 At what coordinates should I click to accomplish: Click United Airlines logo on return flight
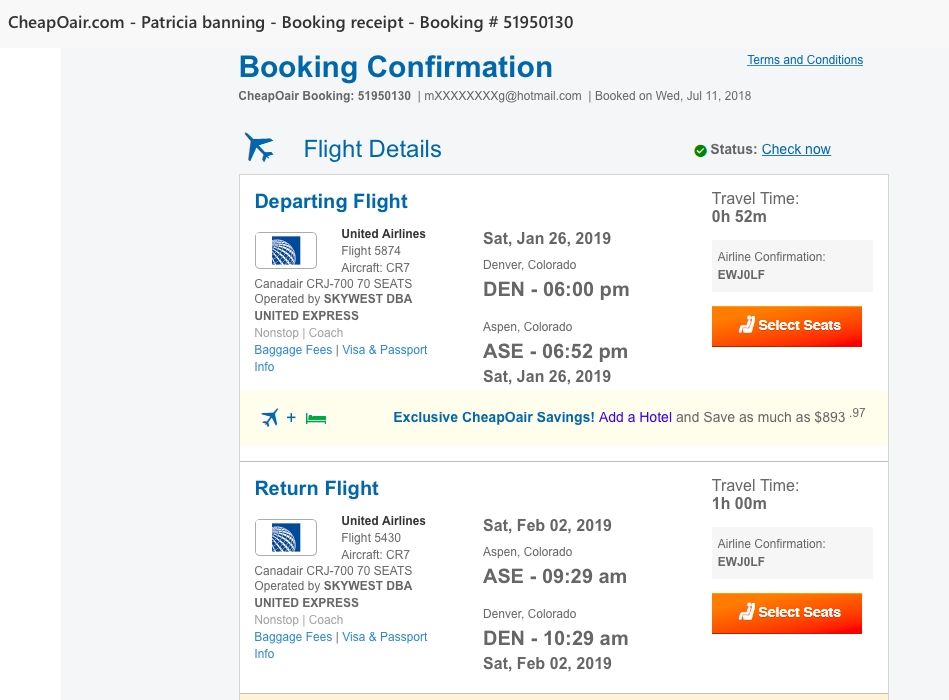pyautogui.click(x=286, y=537)
